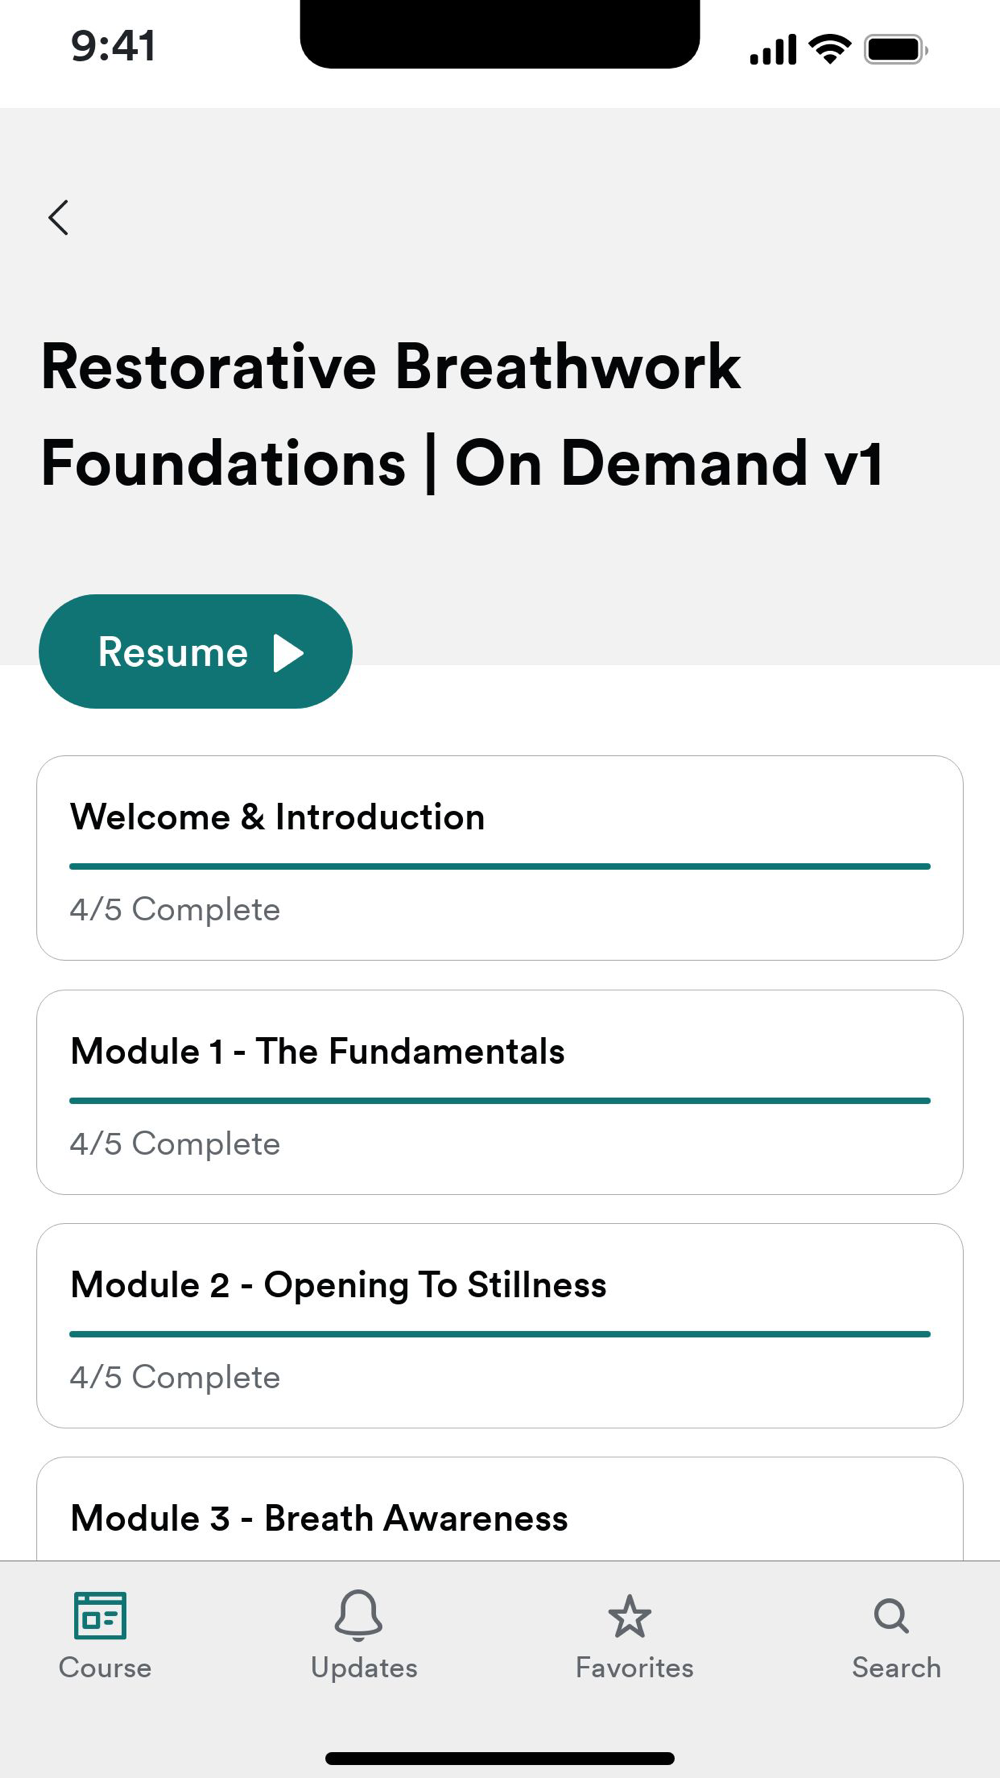
Task: Open the Updates bell icon
Action: 358,1615
